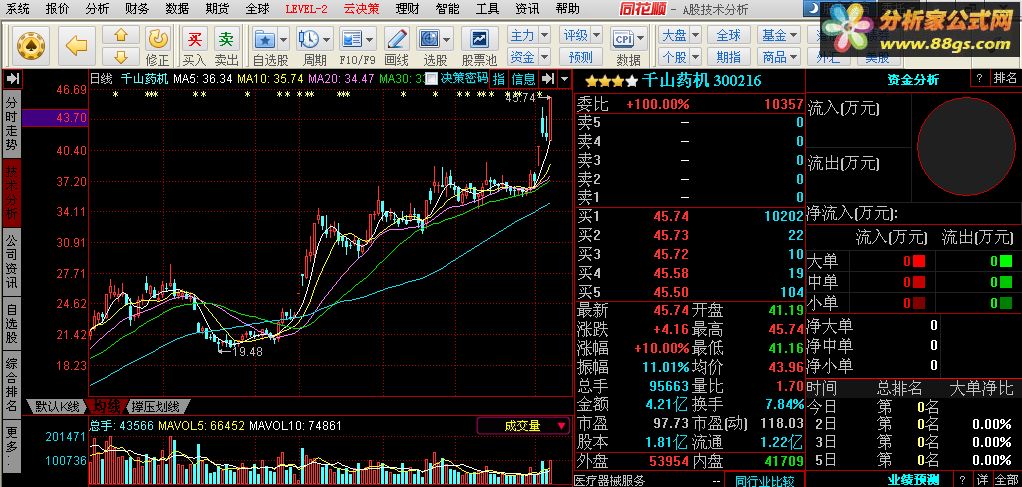Click the ? icon beside 业绩预测
This screenshot has width=1022, height=487.
(963, 479)
